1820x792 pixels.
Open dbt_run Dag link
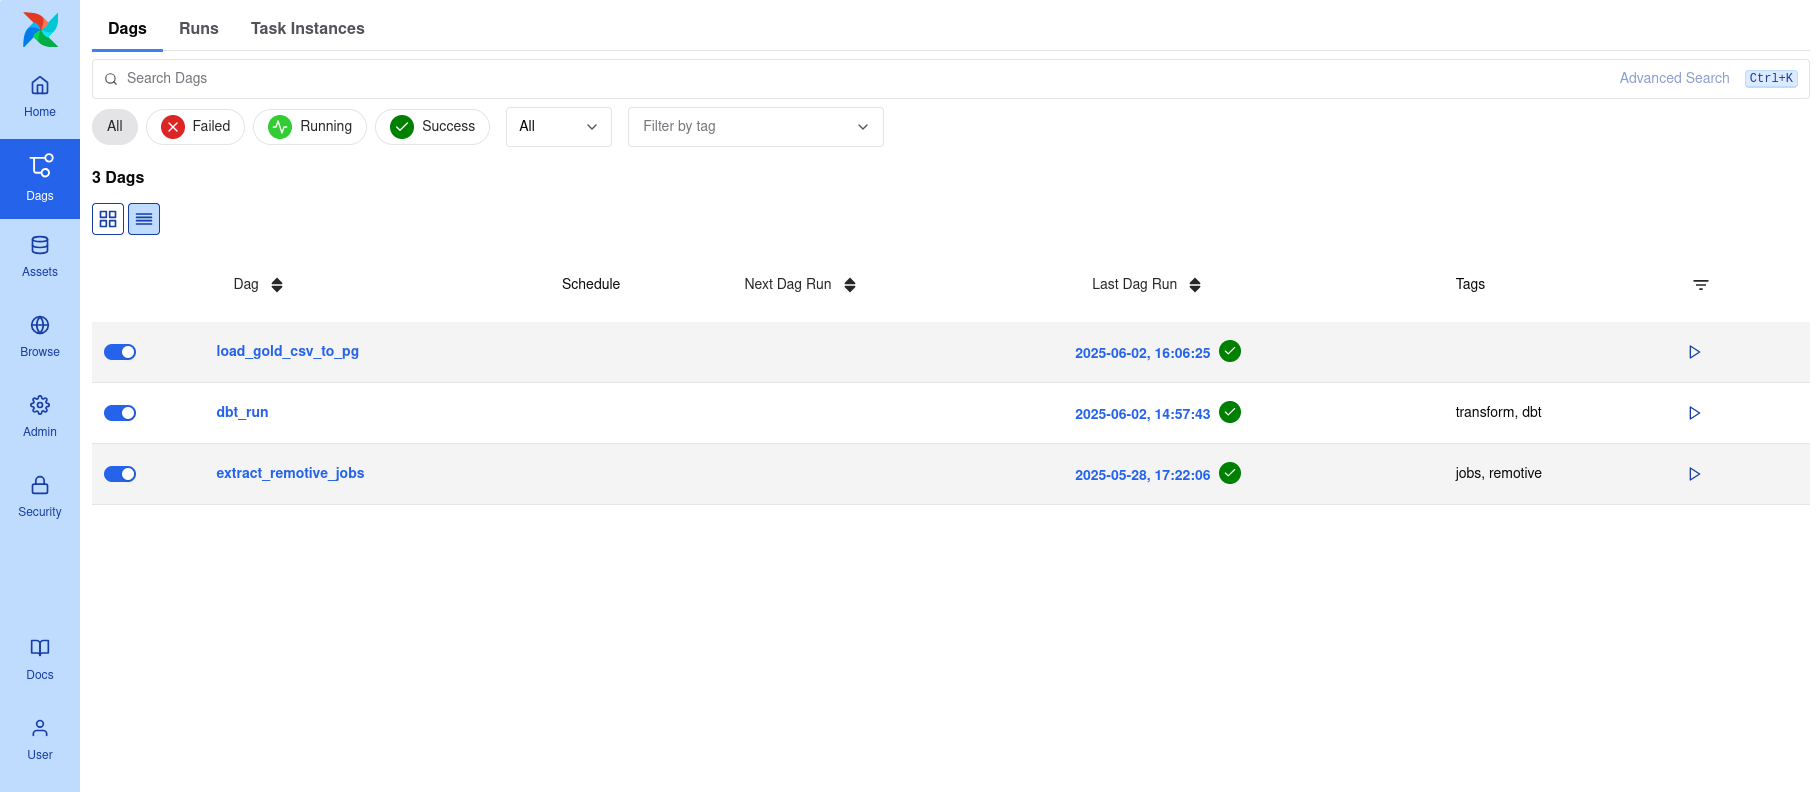coord(242,412)
